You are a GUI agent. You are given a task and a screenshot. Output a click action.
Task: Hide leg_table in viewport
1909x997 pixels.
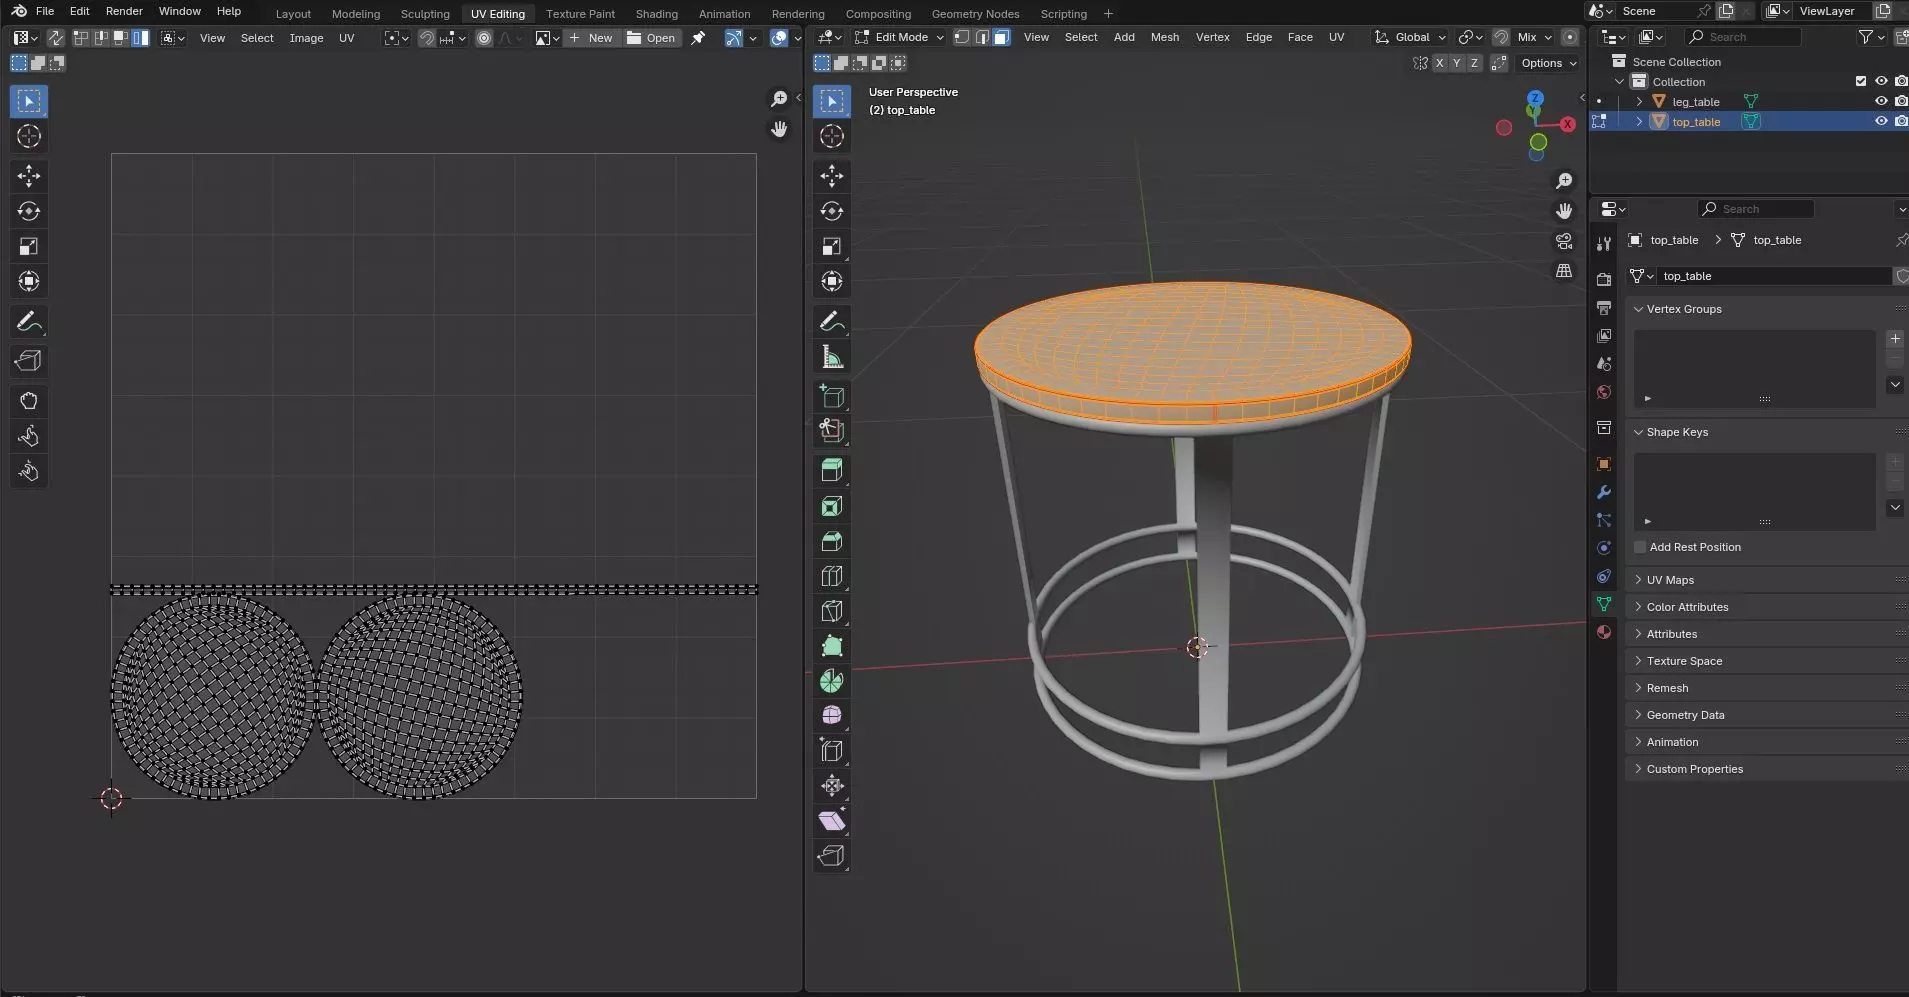1881,101
